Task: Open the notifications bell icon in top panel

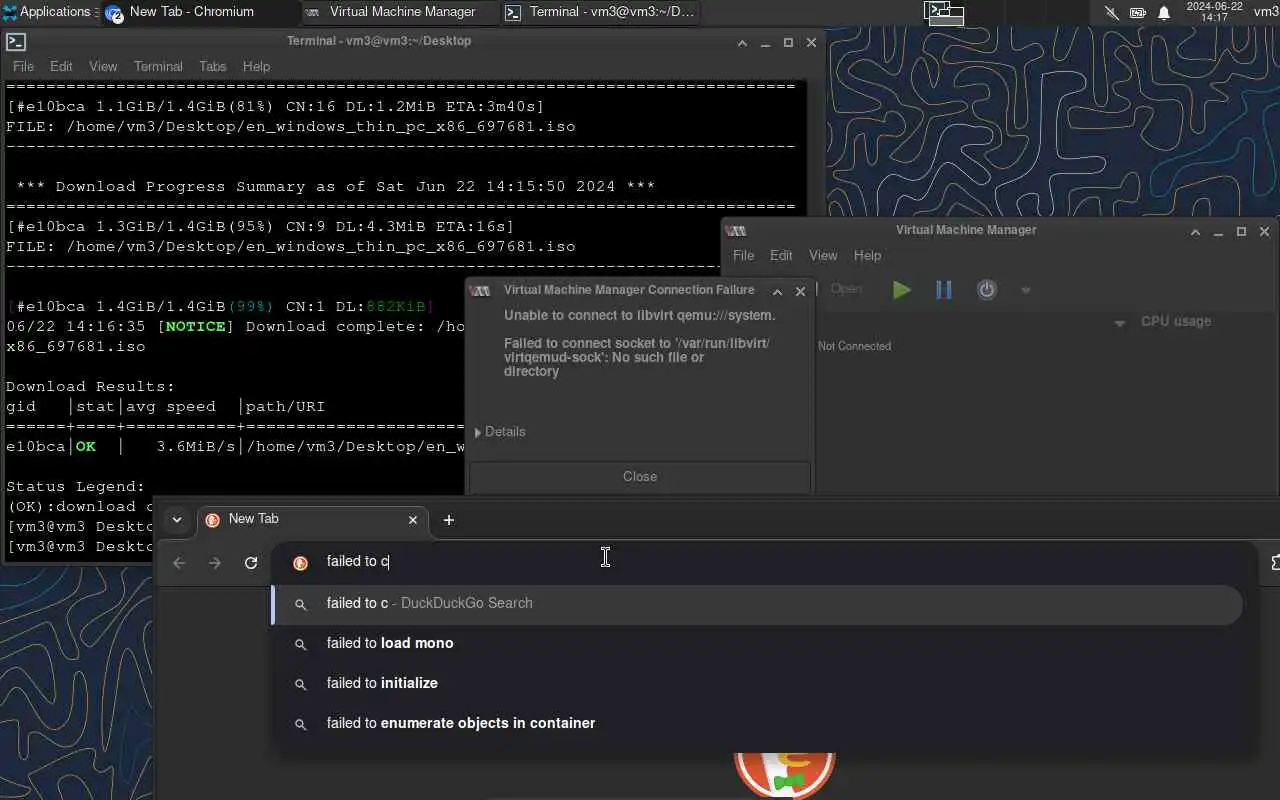Action: [x=1164, y=13]
